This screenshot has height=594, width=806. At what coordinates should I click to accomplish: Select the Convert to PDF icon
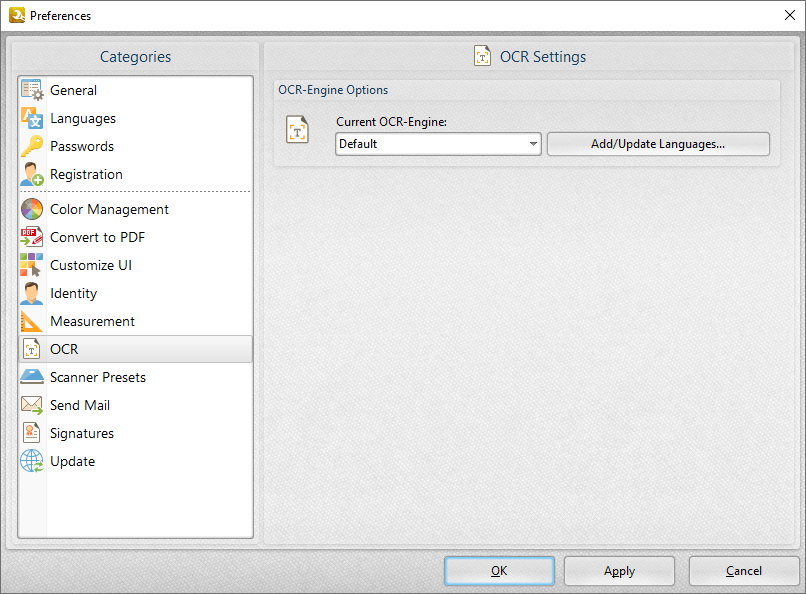coord(32,237)
